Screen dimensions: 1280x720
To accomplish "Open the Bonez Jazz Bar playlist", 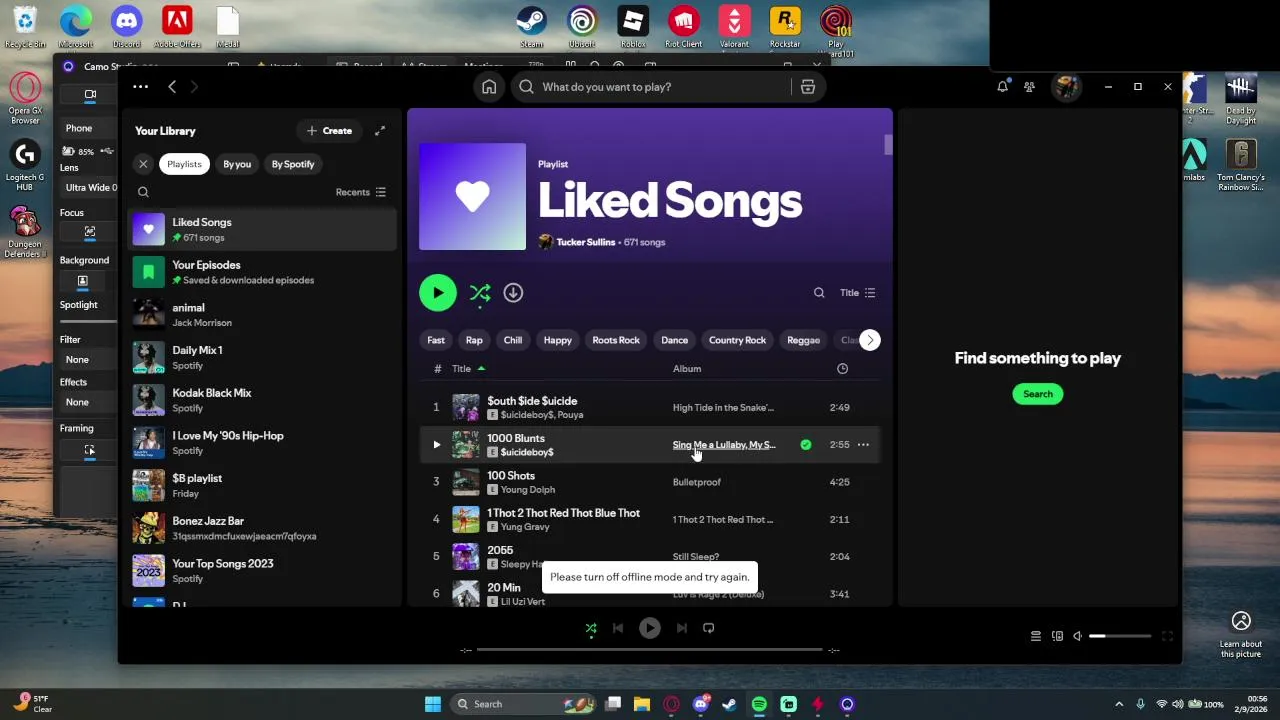I will (x=263, y=528).
